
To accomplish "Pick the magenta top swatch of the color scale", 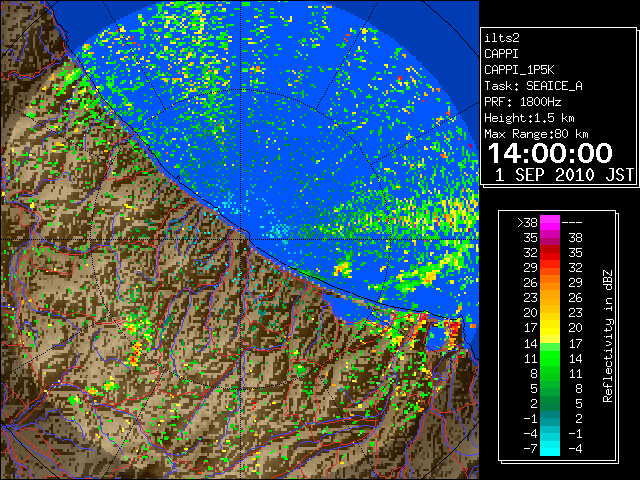I will (550, 222).
